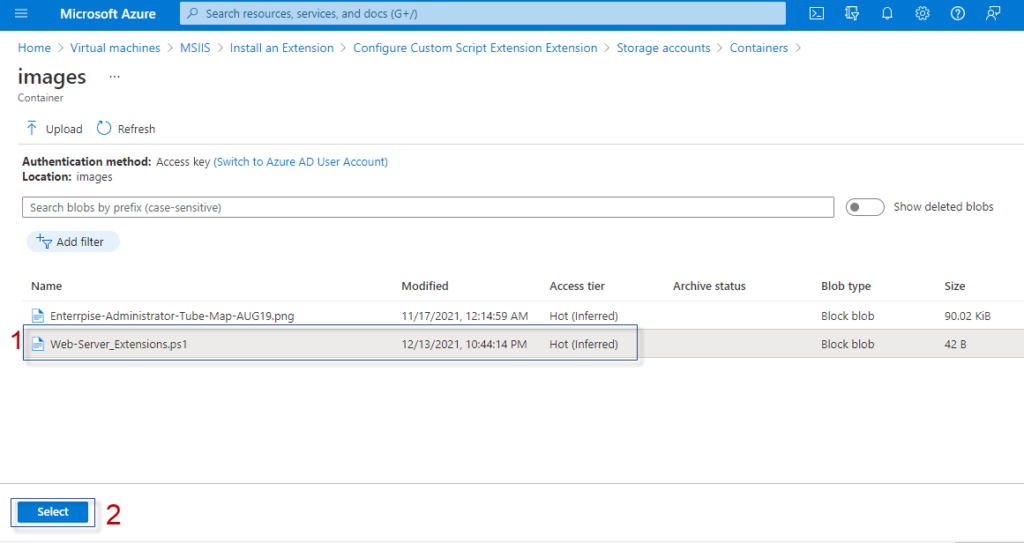
Task: Open the Feedback icon in the header
Action: 993,13
